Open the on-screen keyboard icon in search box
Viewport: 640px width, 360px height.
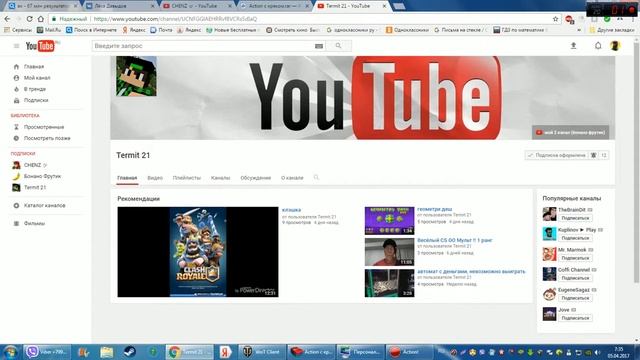319,46
